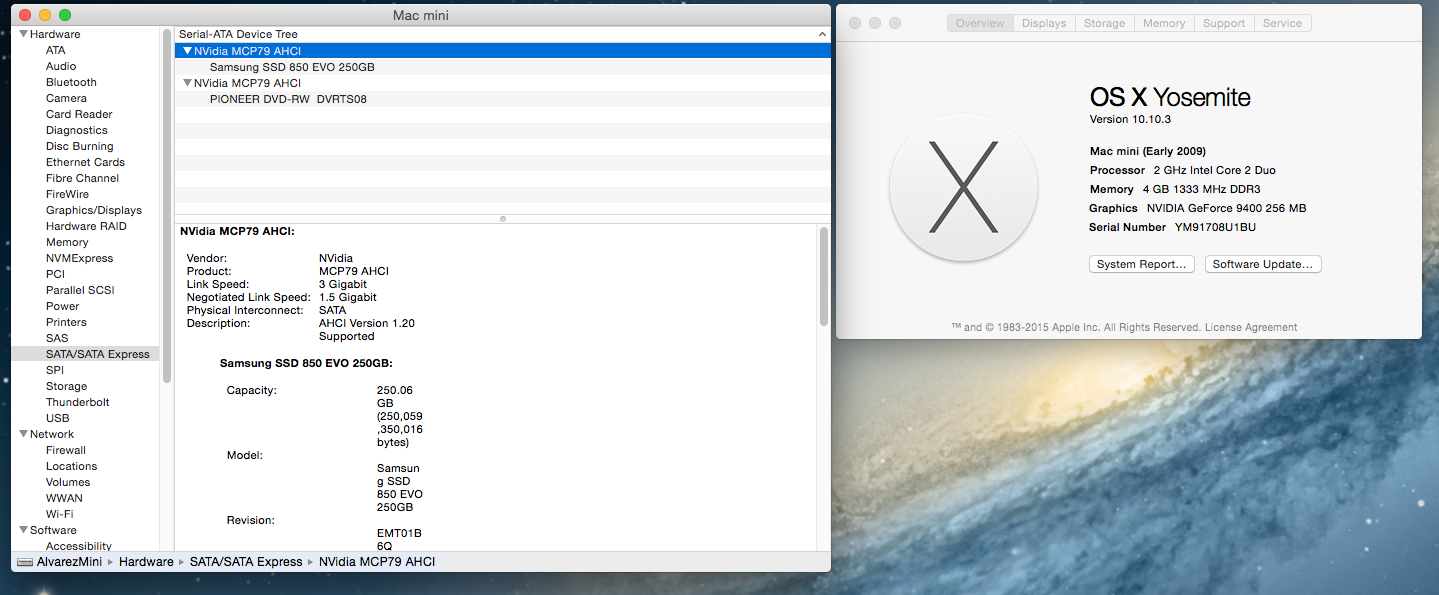1439x595 pixels.
Task: Click the AlvarezMini computer icon in path bar
Action: 24,562
